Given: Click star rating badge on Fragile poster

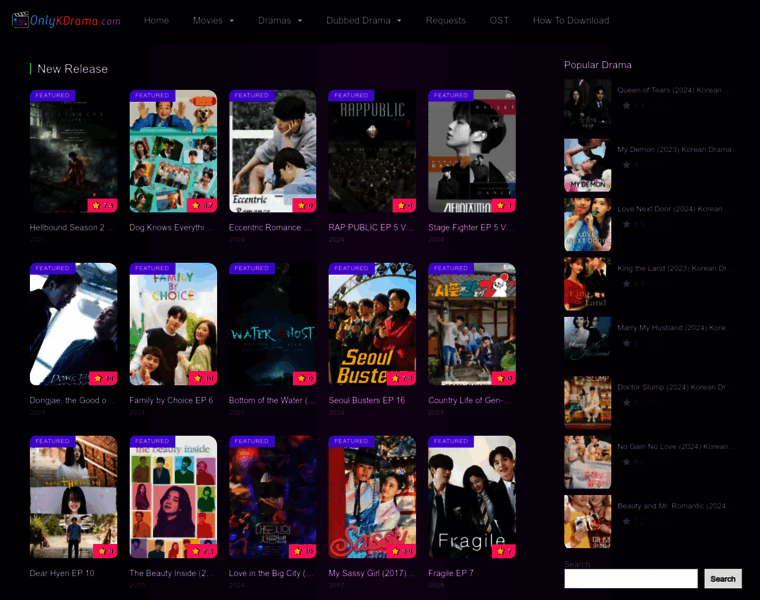Looking at the screenshot, I should tap(504, 552).
